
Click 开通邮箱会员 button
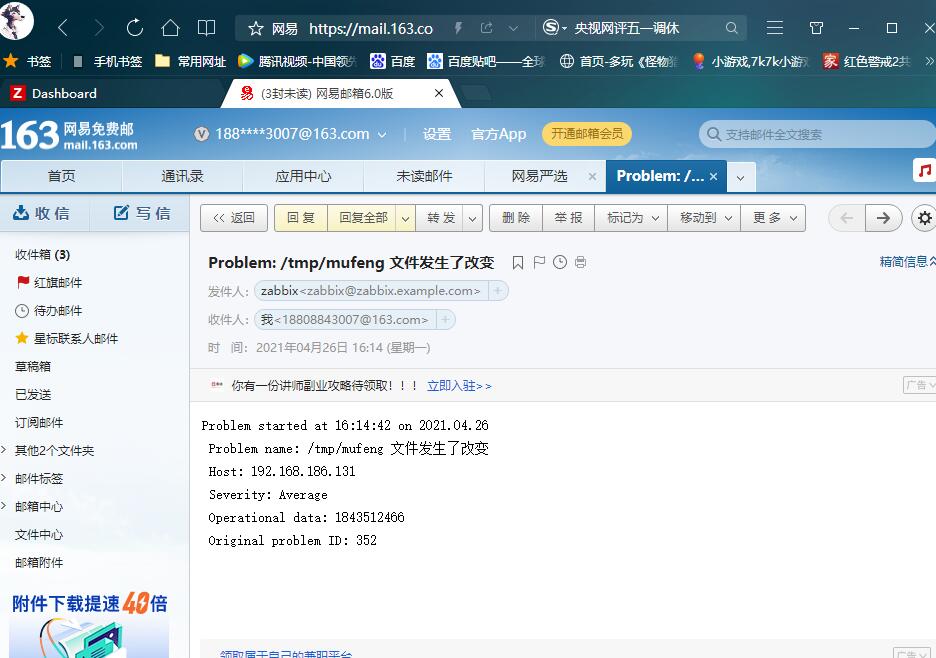tap(587, 134)
